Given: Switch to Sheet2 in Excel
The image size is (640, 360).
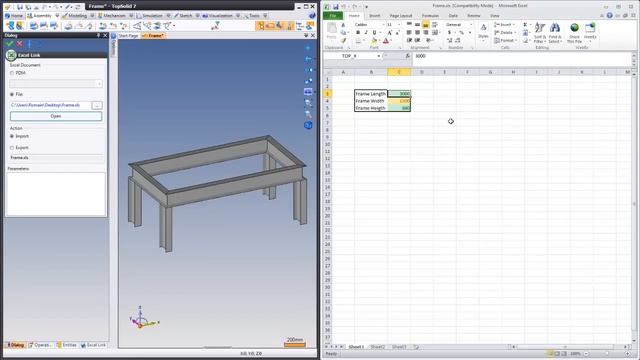Looking at the screenshot, I should tap(378, 347).
